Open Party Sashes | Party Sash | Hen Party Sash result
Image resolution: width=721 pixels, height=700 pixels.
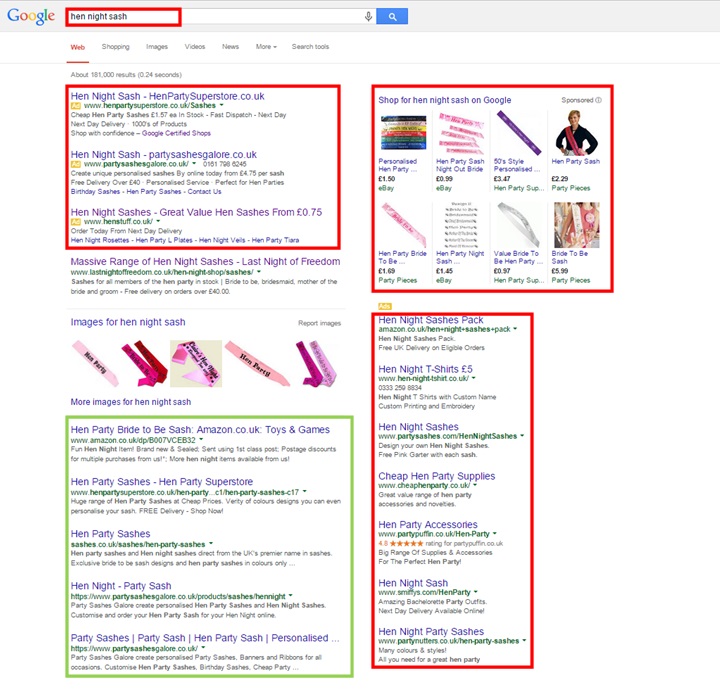coord(205,638)
